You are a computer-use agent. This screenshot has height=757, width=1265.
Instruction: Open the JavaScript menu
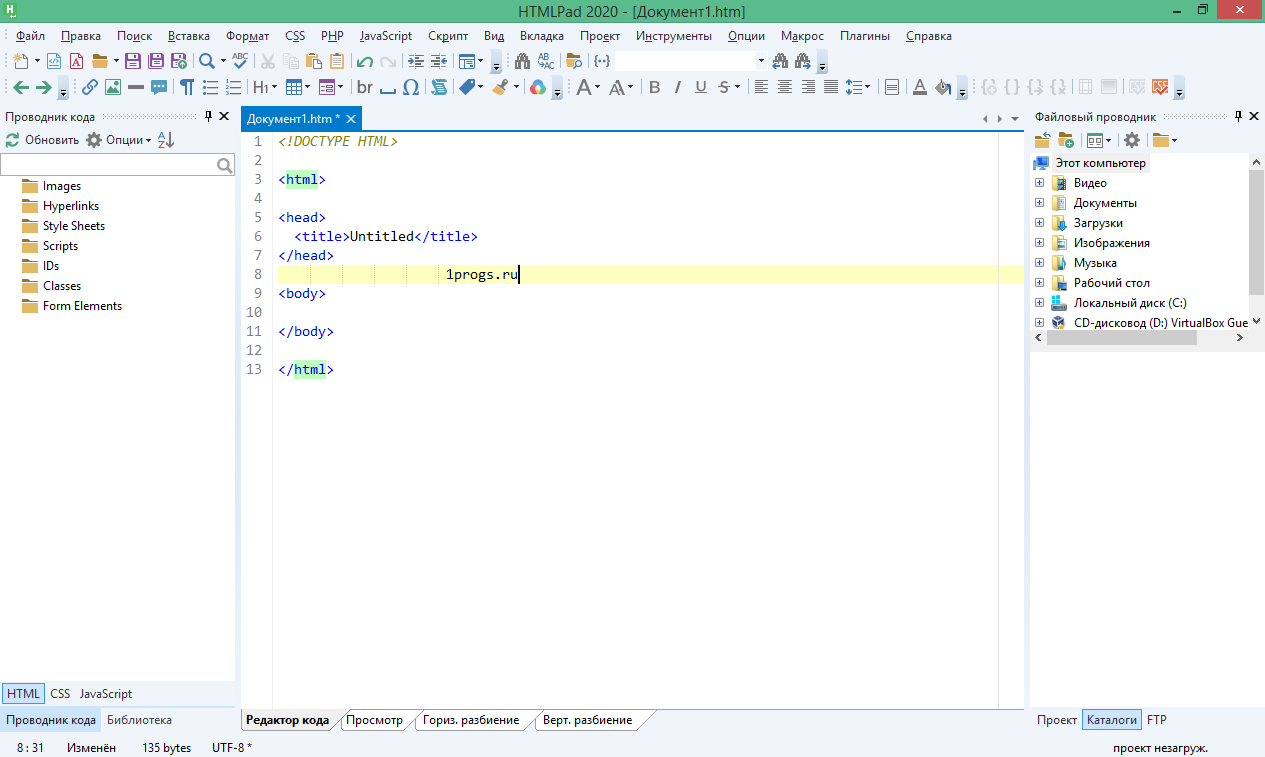(386, 36)
